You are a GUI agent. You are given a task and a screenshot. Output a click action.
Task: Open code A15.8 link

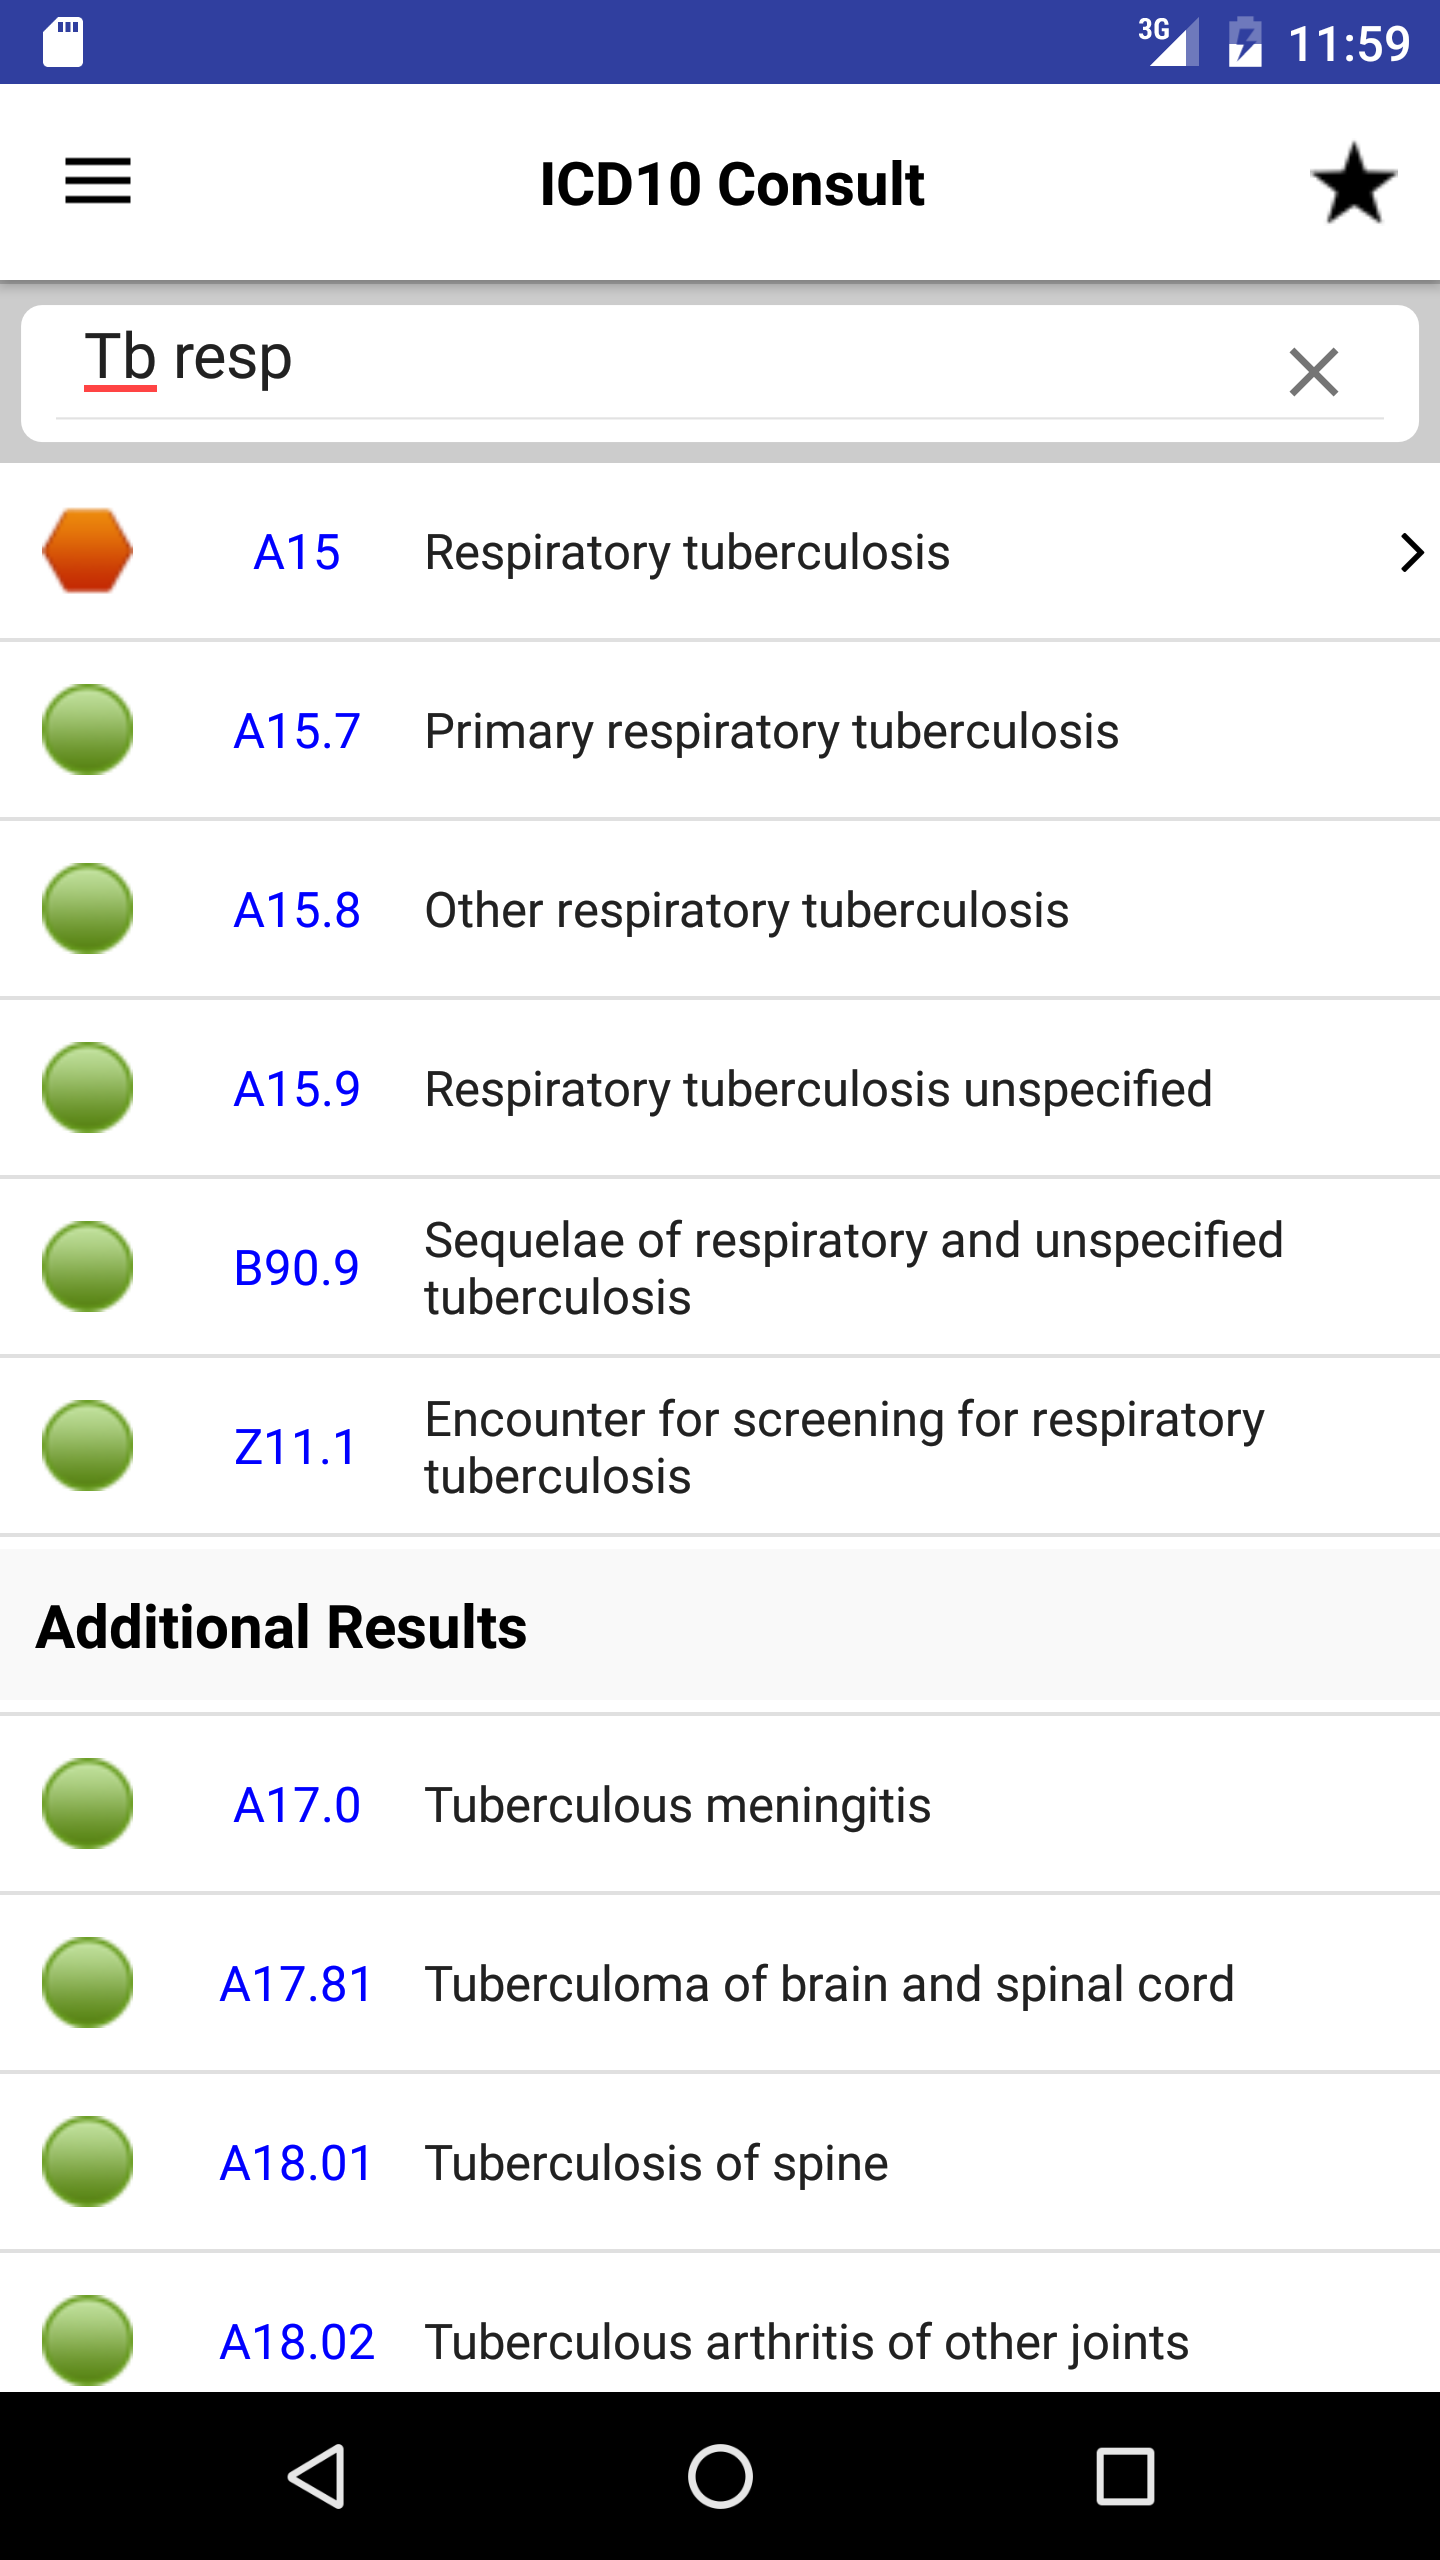[297, 910]
